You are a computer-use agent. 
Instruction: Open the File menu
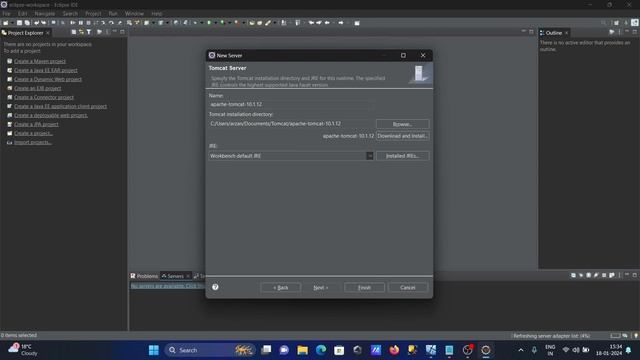click(x=7, y=13)
